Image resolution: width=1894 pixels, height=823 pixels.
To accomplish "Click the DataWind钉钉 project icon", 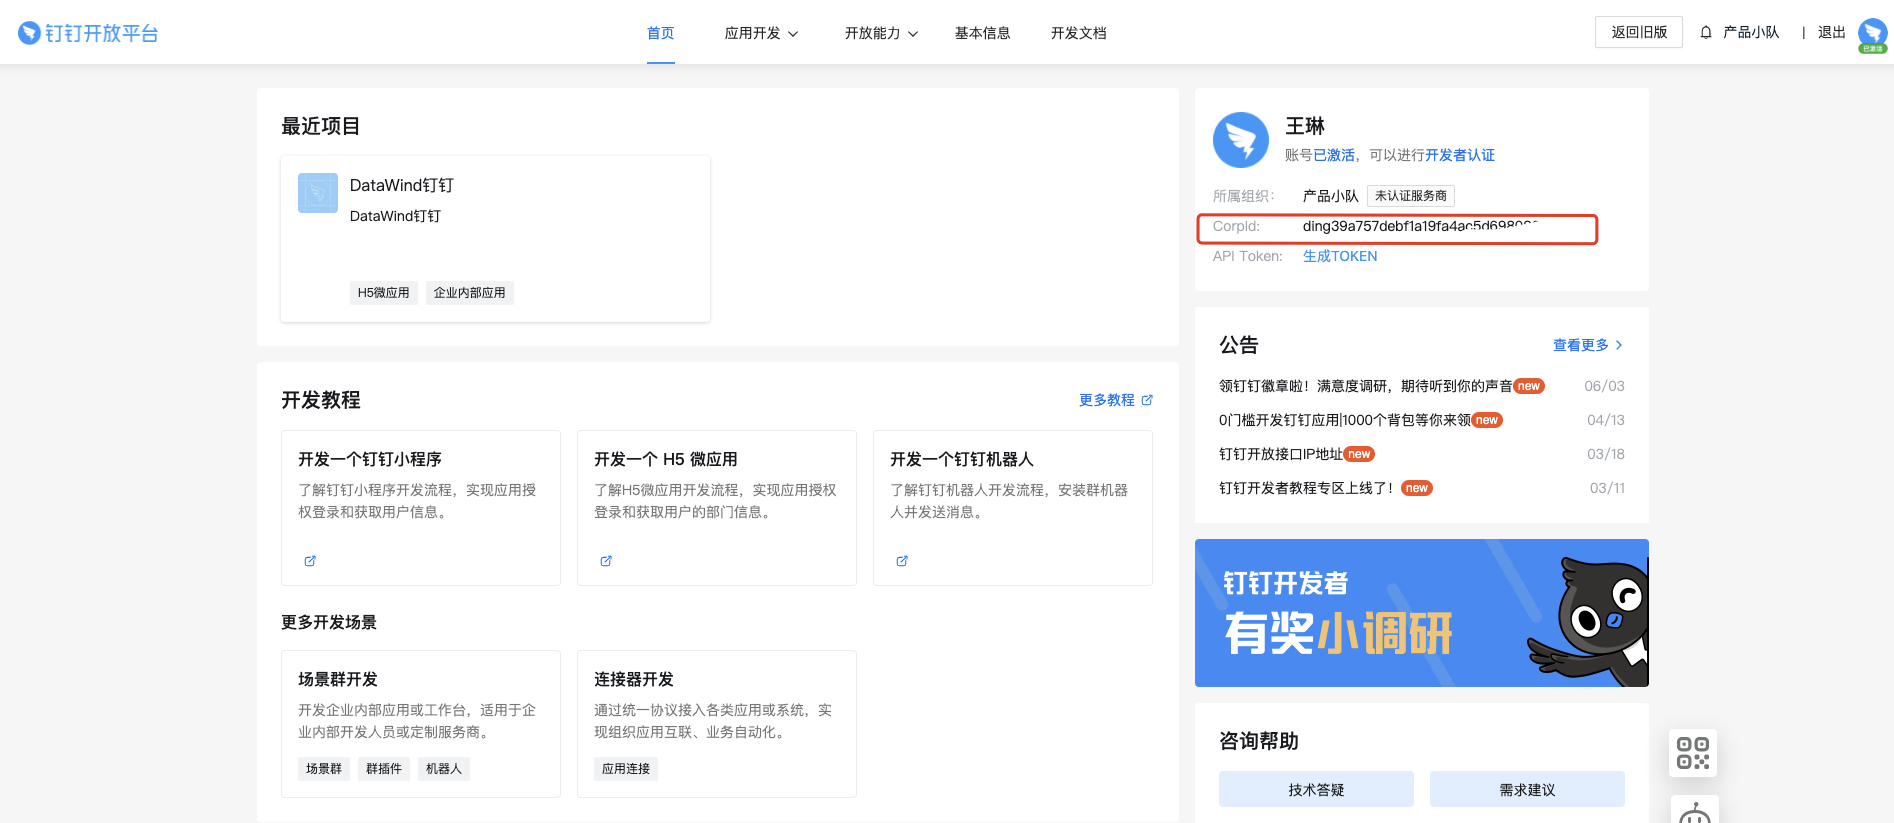I will click(x=318, y=193).
